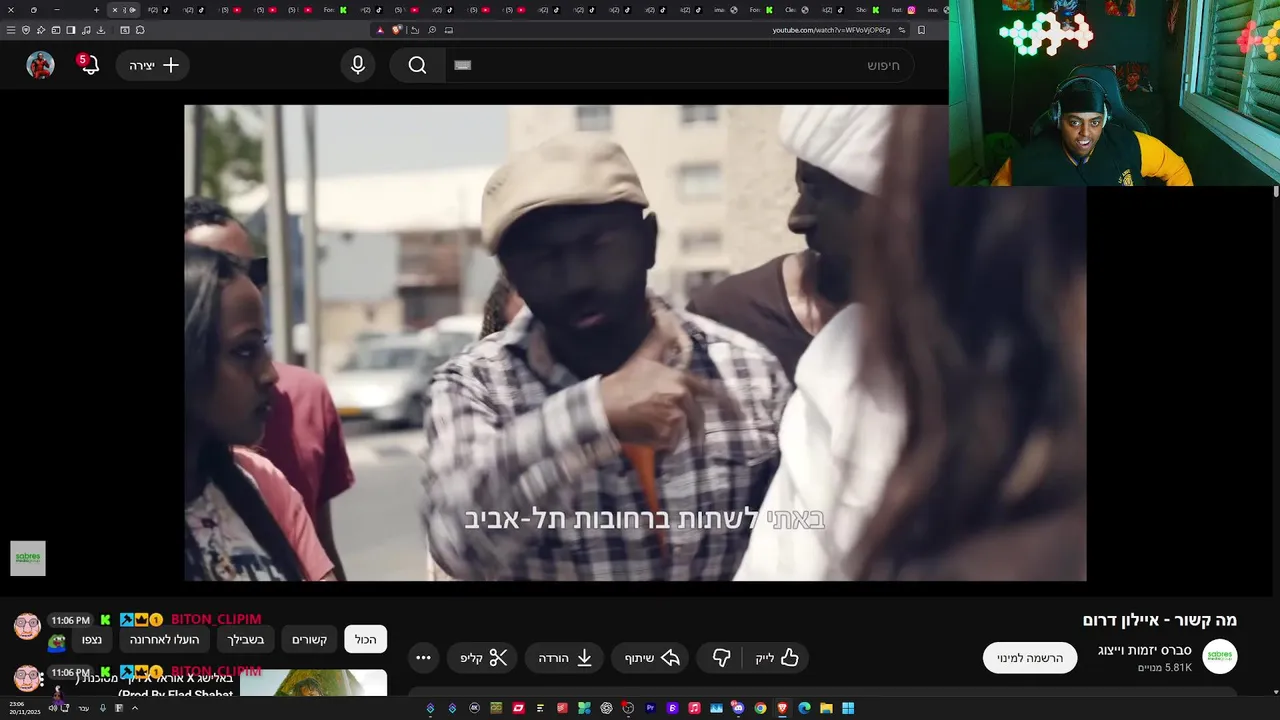Click the YouTube search magnifier button

pyautogui.click(x=417, y=65)
